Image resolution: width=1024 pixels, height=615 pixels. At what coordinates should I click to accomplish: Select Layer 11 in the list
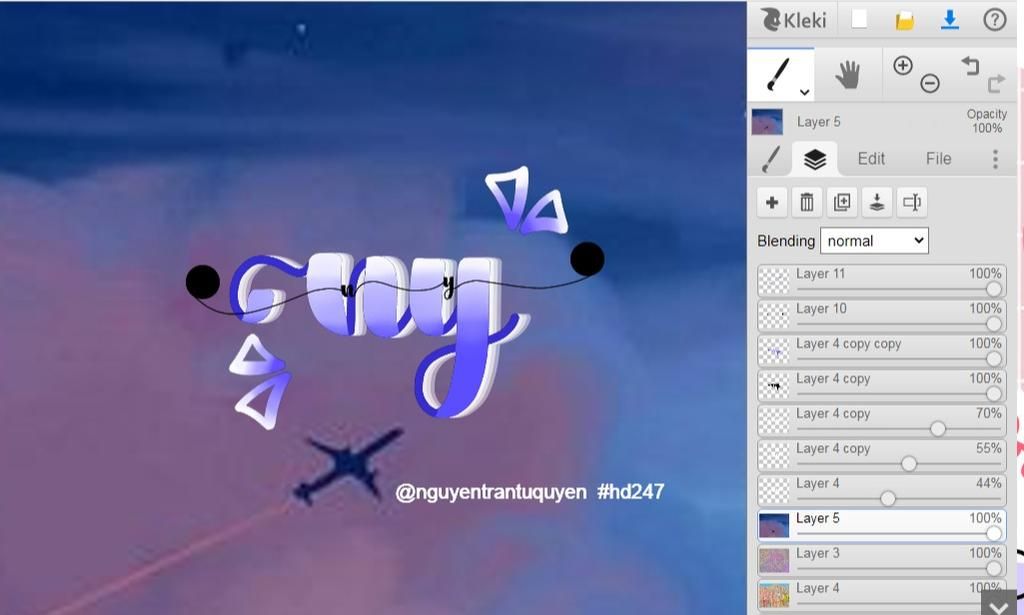(x=882, y=281)
